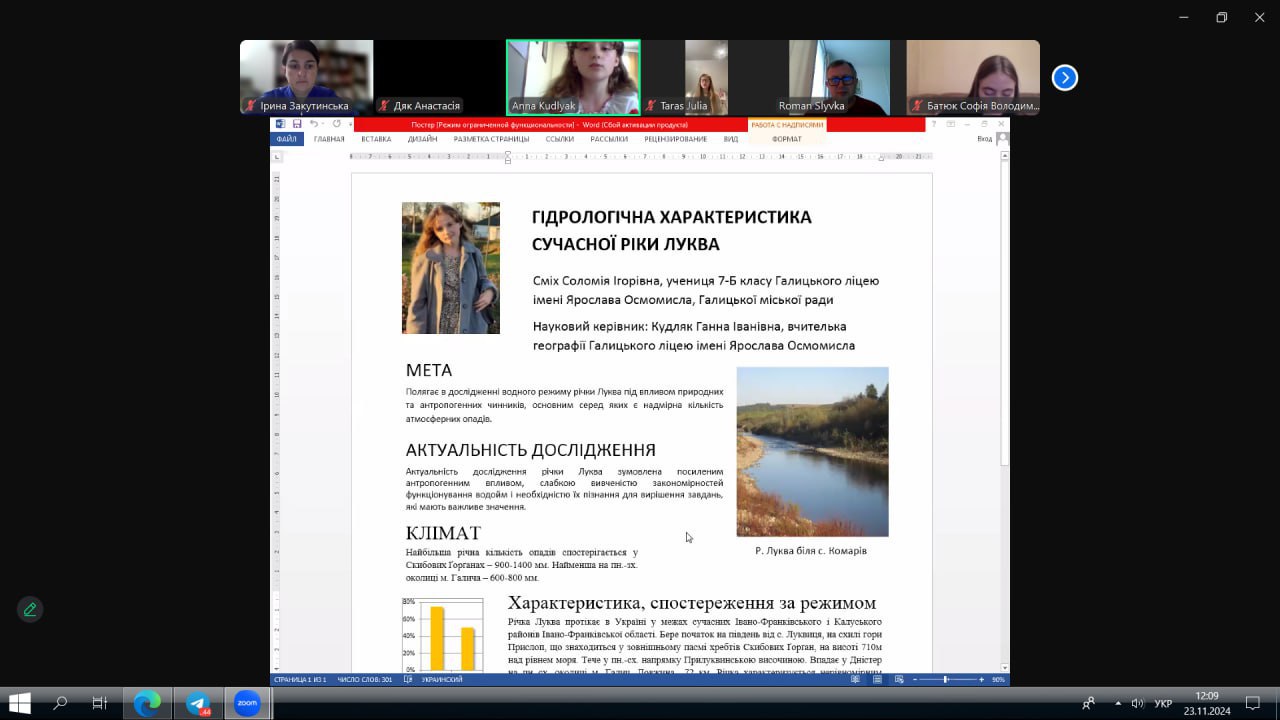This screenshot has height=720, width=1280.
Task: Open the ФАЙЛ menu tab
Action: click(x=286, y=139)
